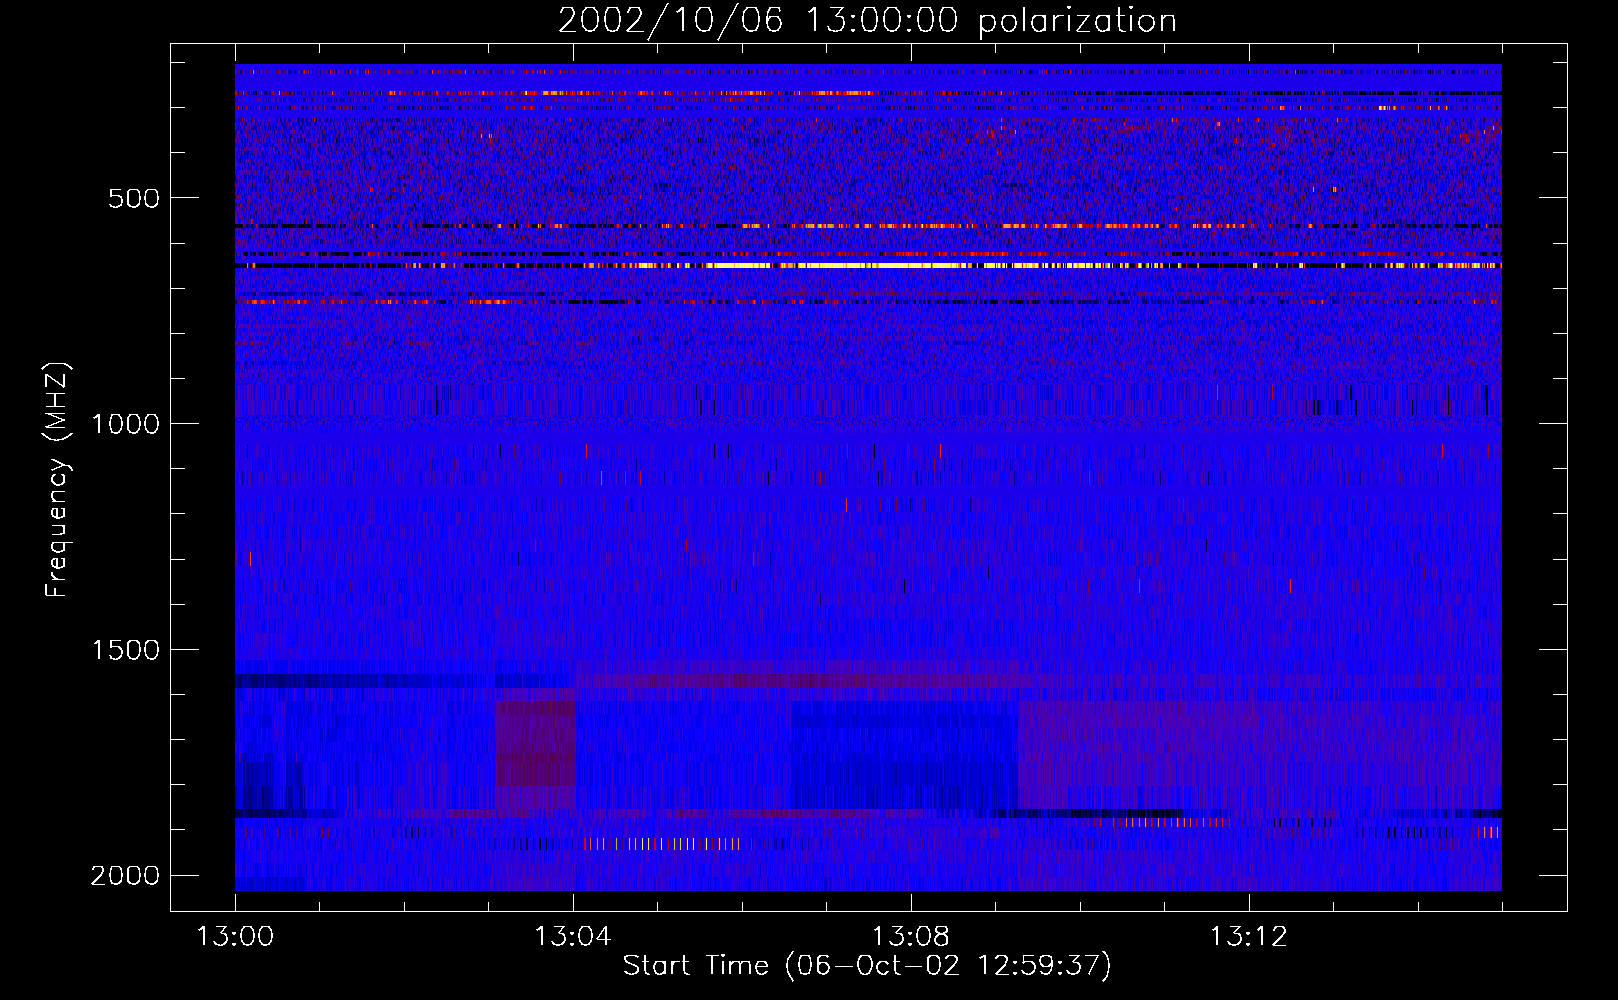Select the 1000 frequency axis label
Viewport: 1618px width, 1000px height.
(126, 424)
